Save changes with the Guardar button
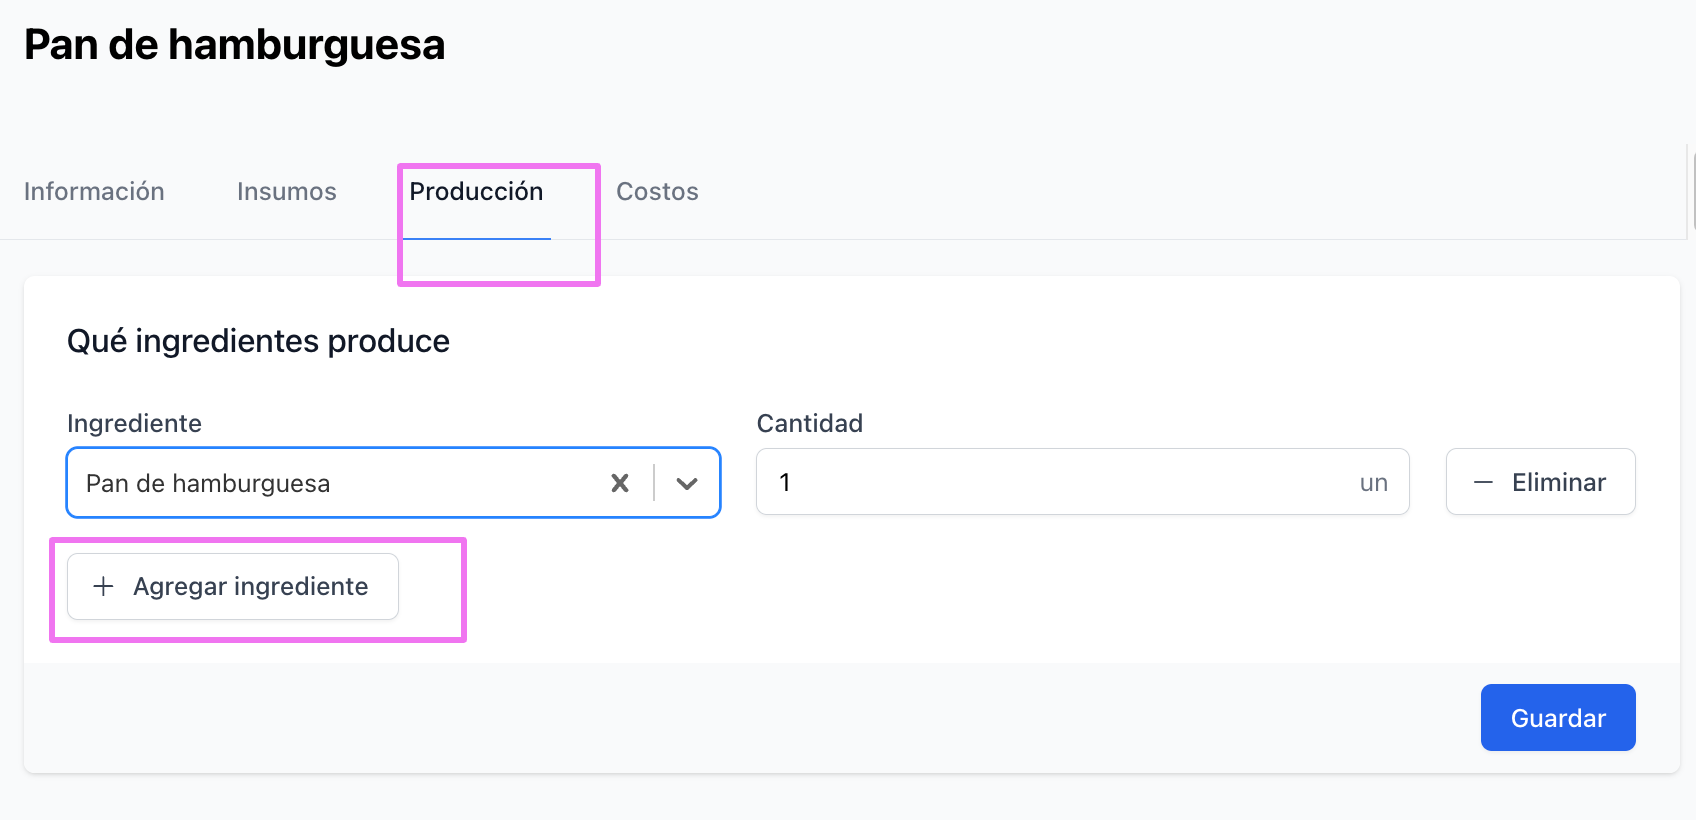 point(1558,717)
